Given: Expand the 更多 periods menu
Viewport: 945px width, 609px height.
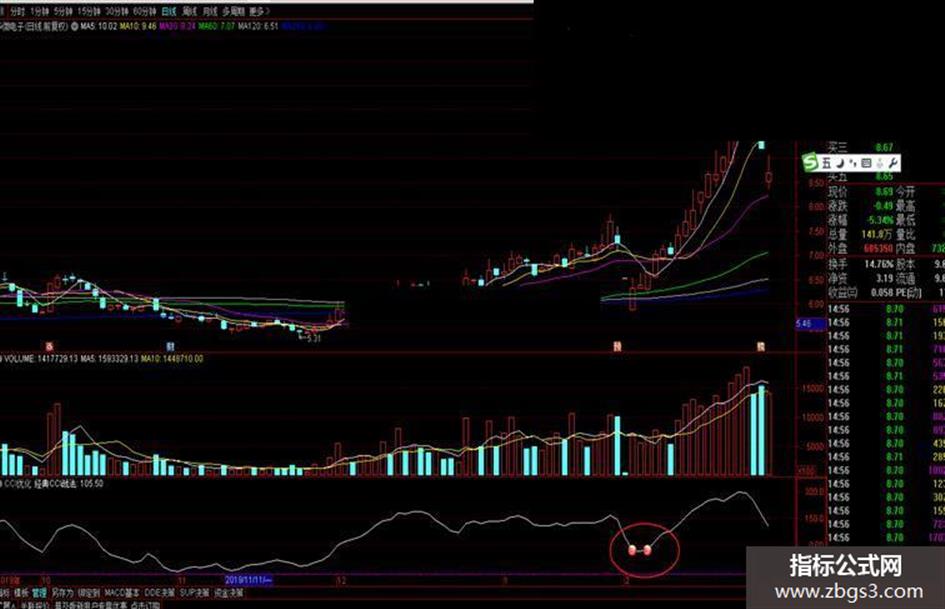Looking at the screenshot, I should pyautogui.click(x=259, y=11).
